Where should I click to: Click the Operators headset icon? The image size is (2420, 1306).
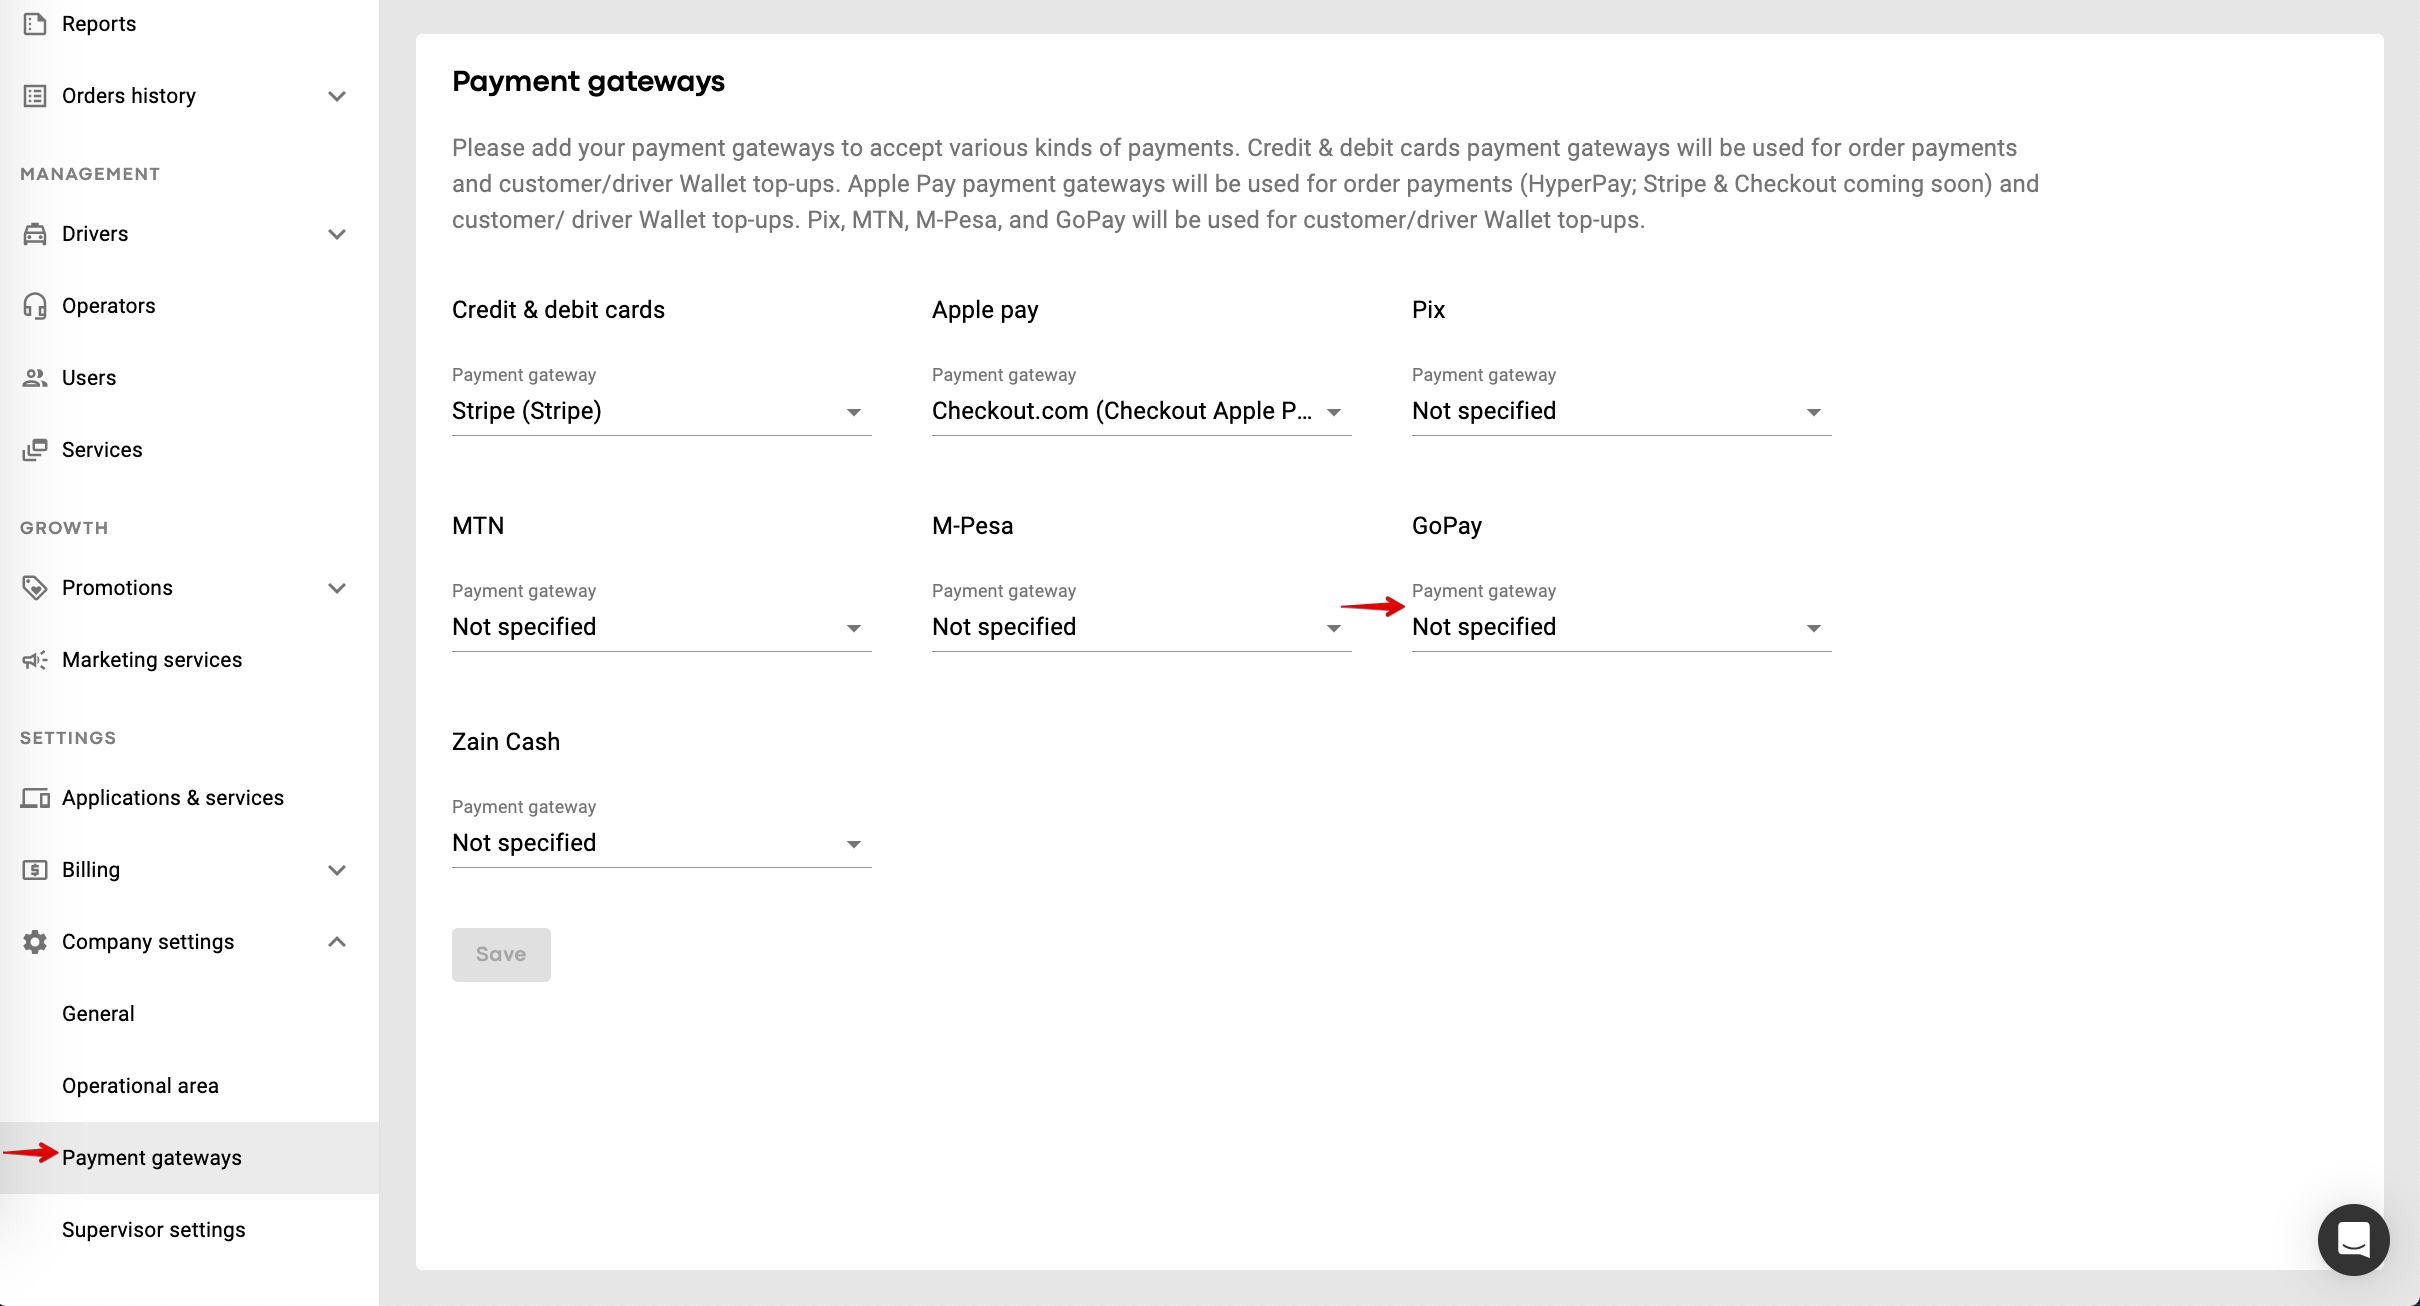[x=35, y=306]
